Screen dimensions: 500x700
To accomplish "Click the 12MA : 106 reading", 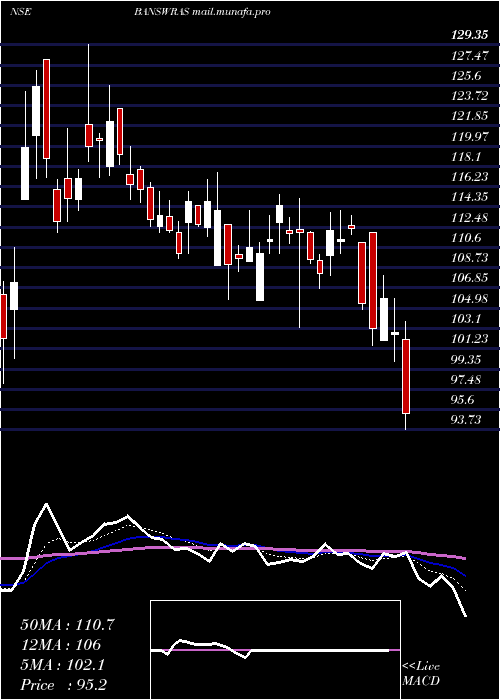I will pos(60,645).
